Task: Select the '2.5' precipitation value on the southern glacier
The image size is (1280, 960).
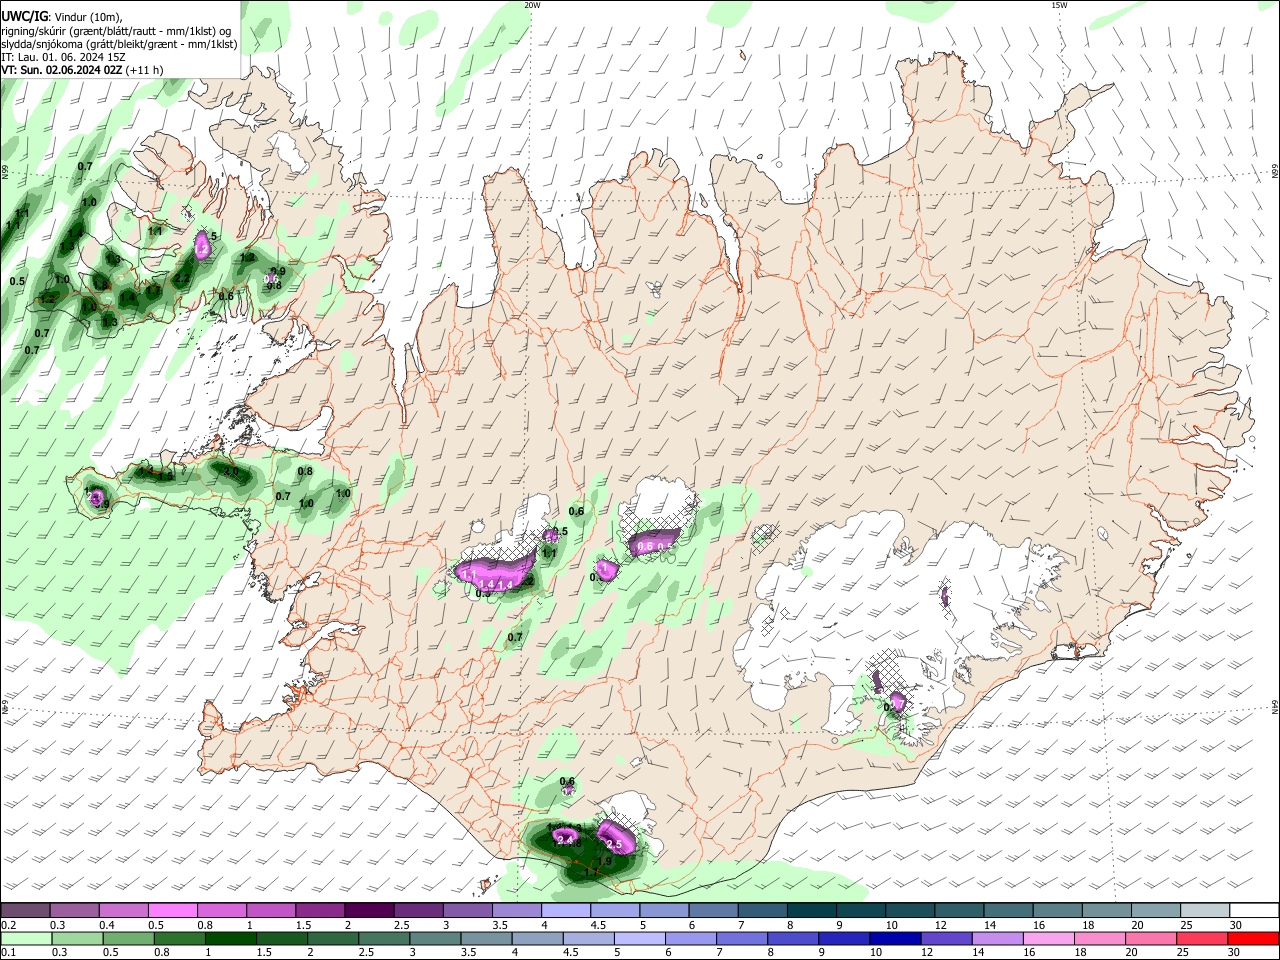Action: tap(615, 845)
